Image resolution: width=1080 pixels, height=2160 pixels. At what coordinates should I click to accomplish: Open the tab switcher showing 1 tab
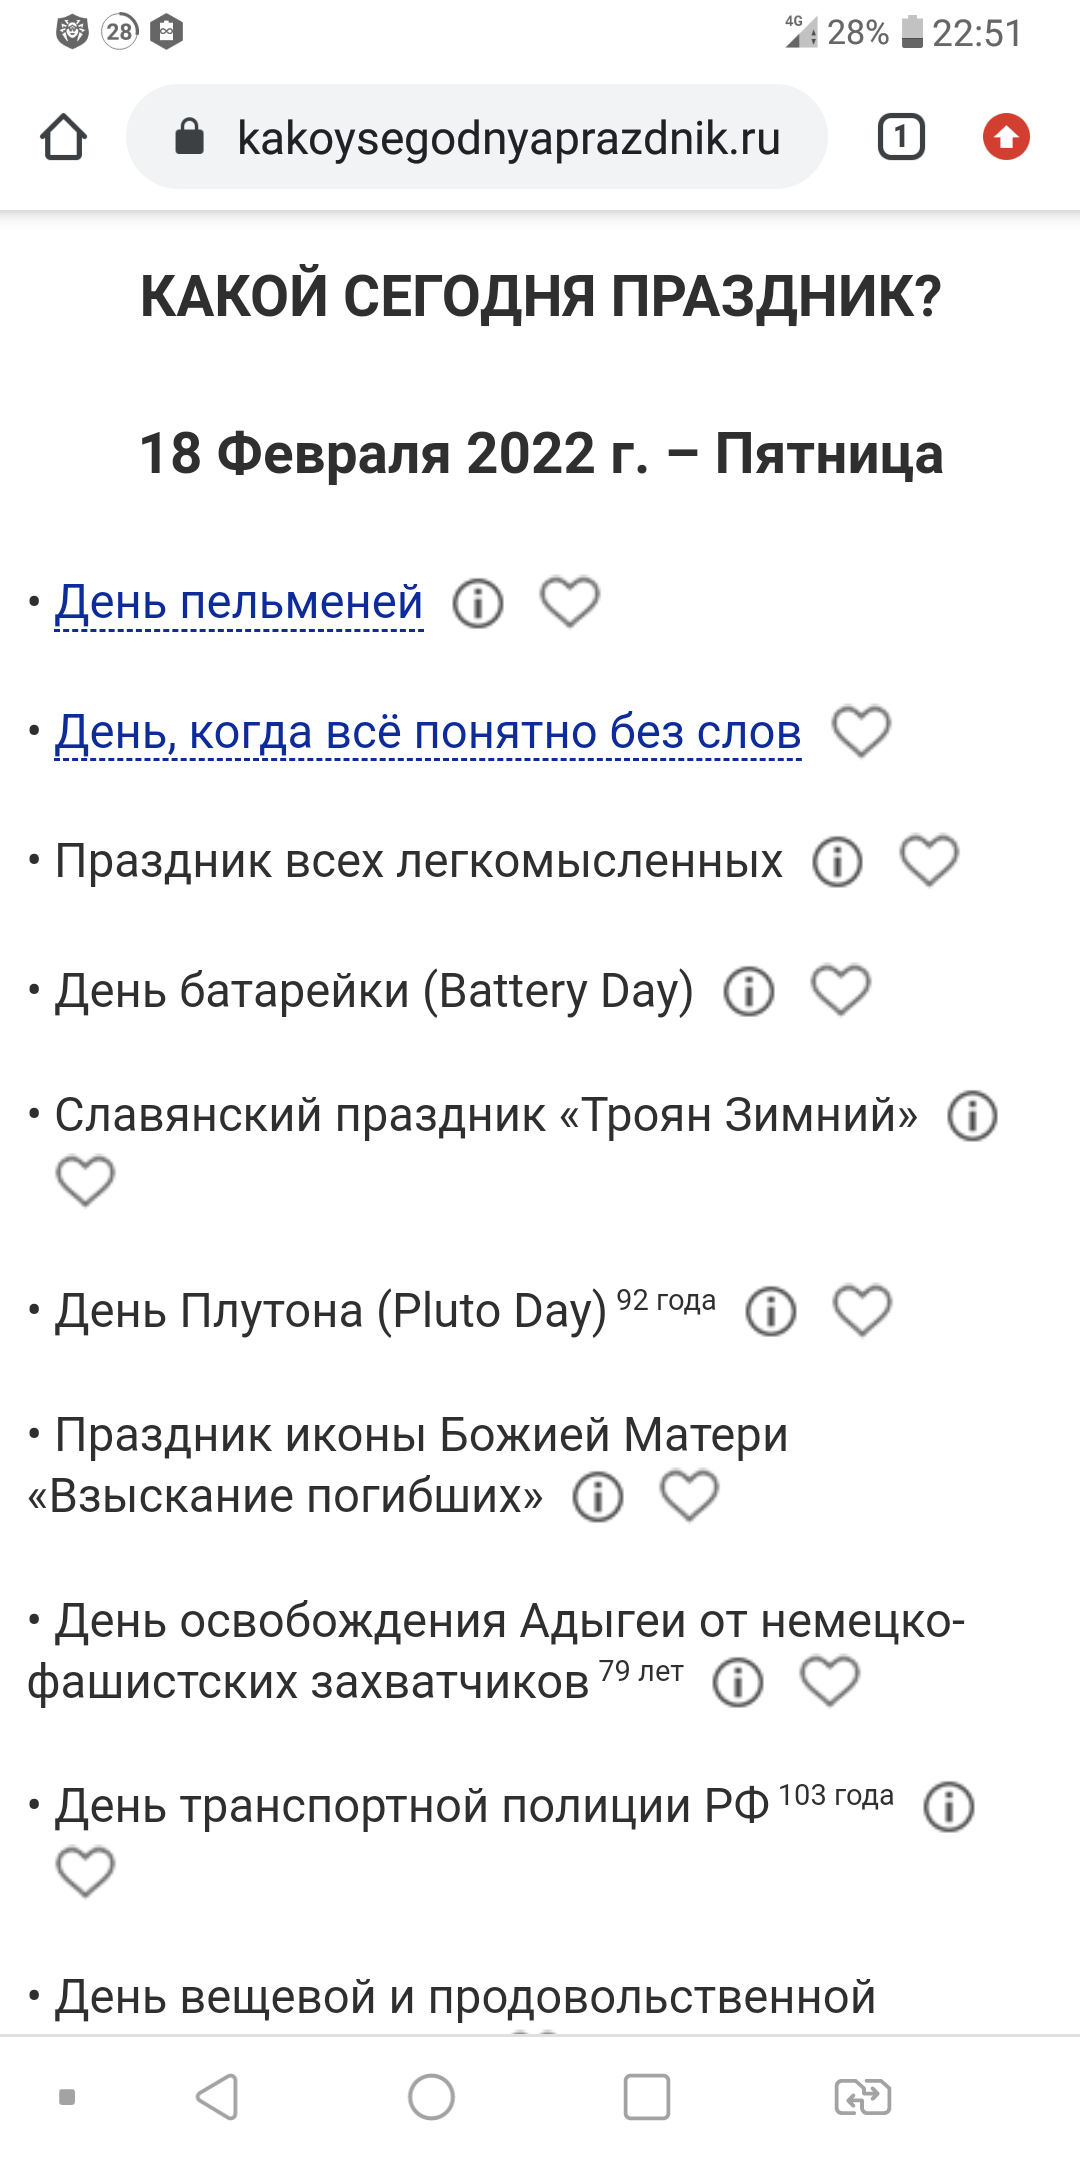[x=901, y=137]
